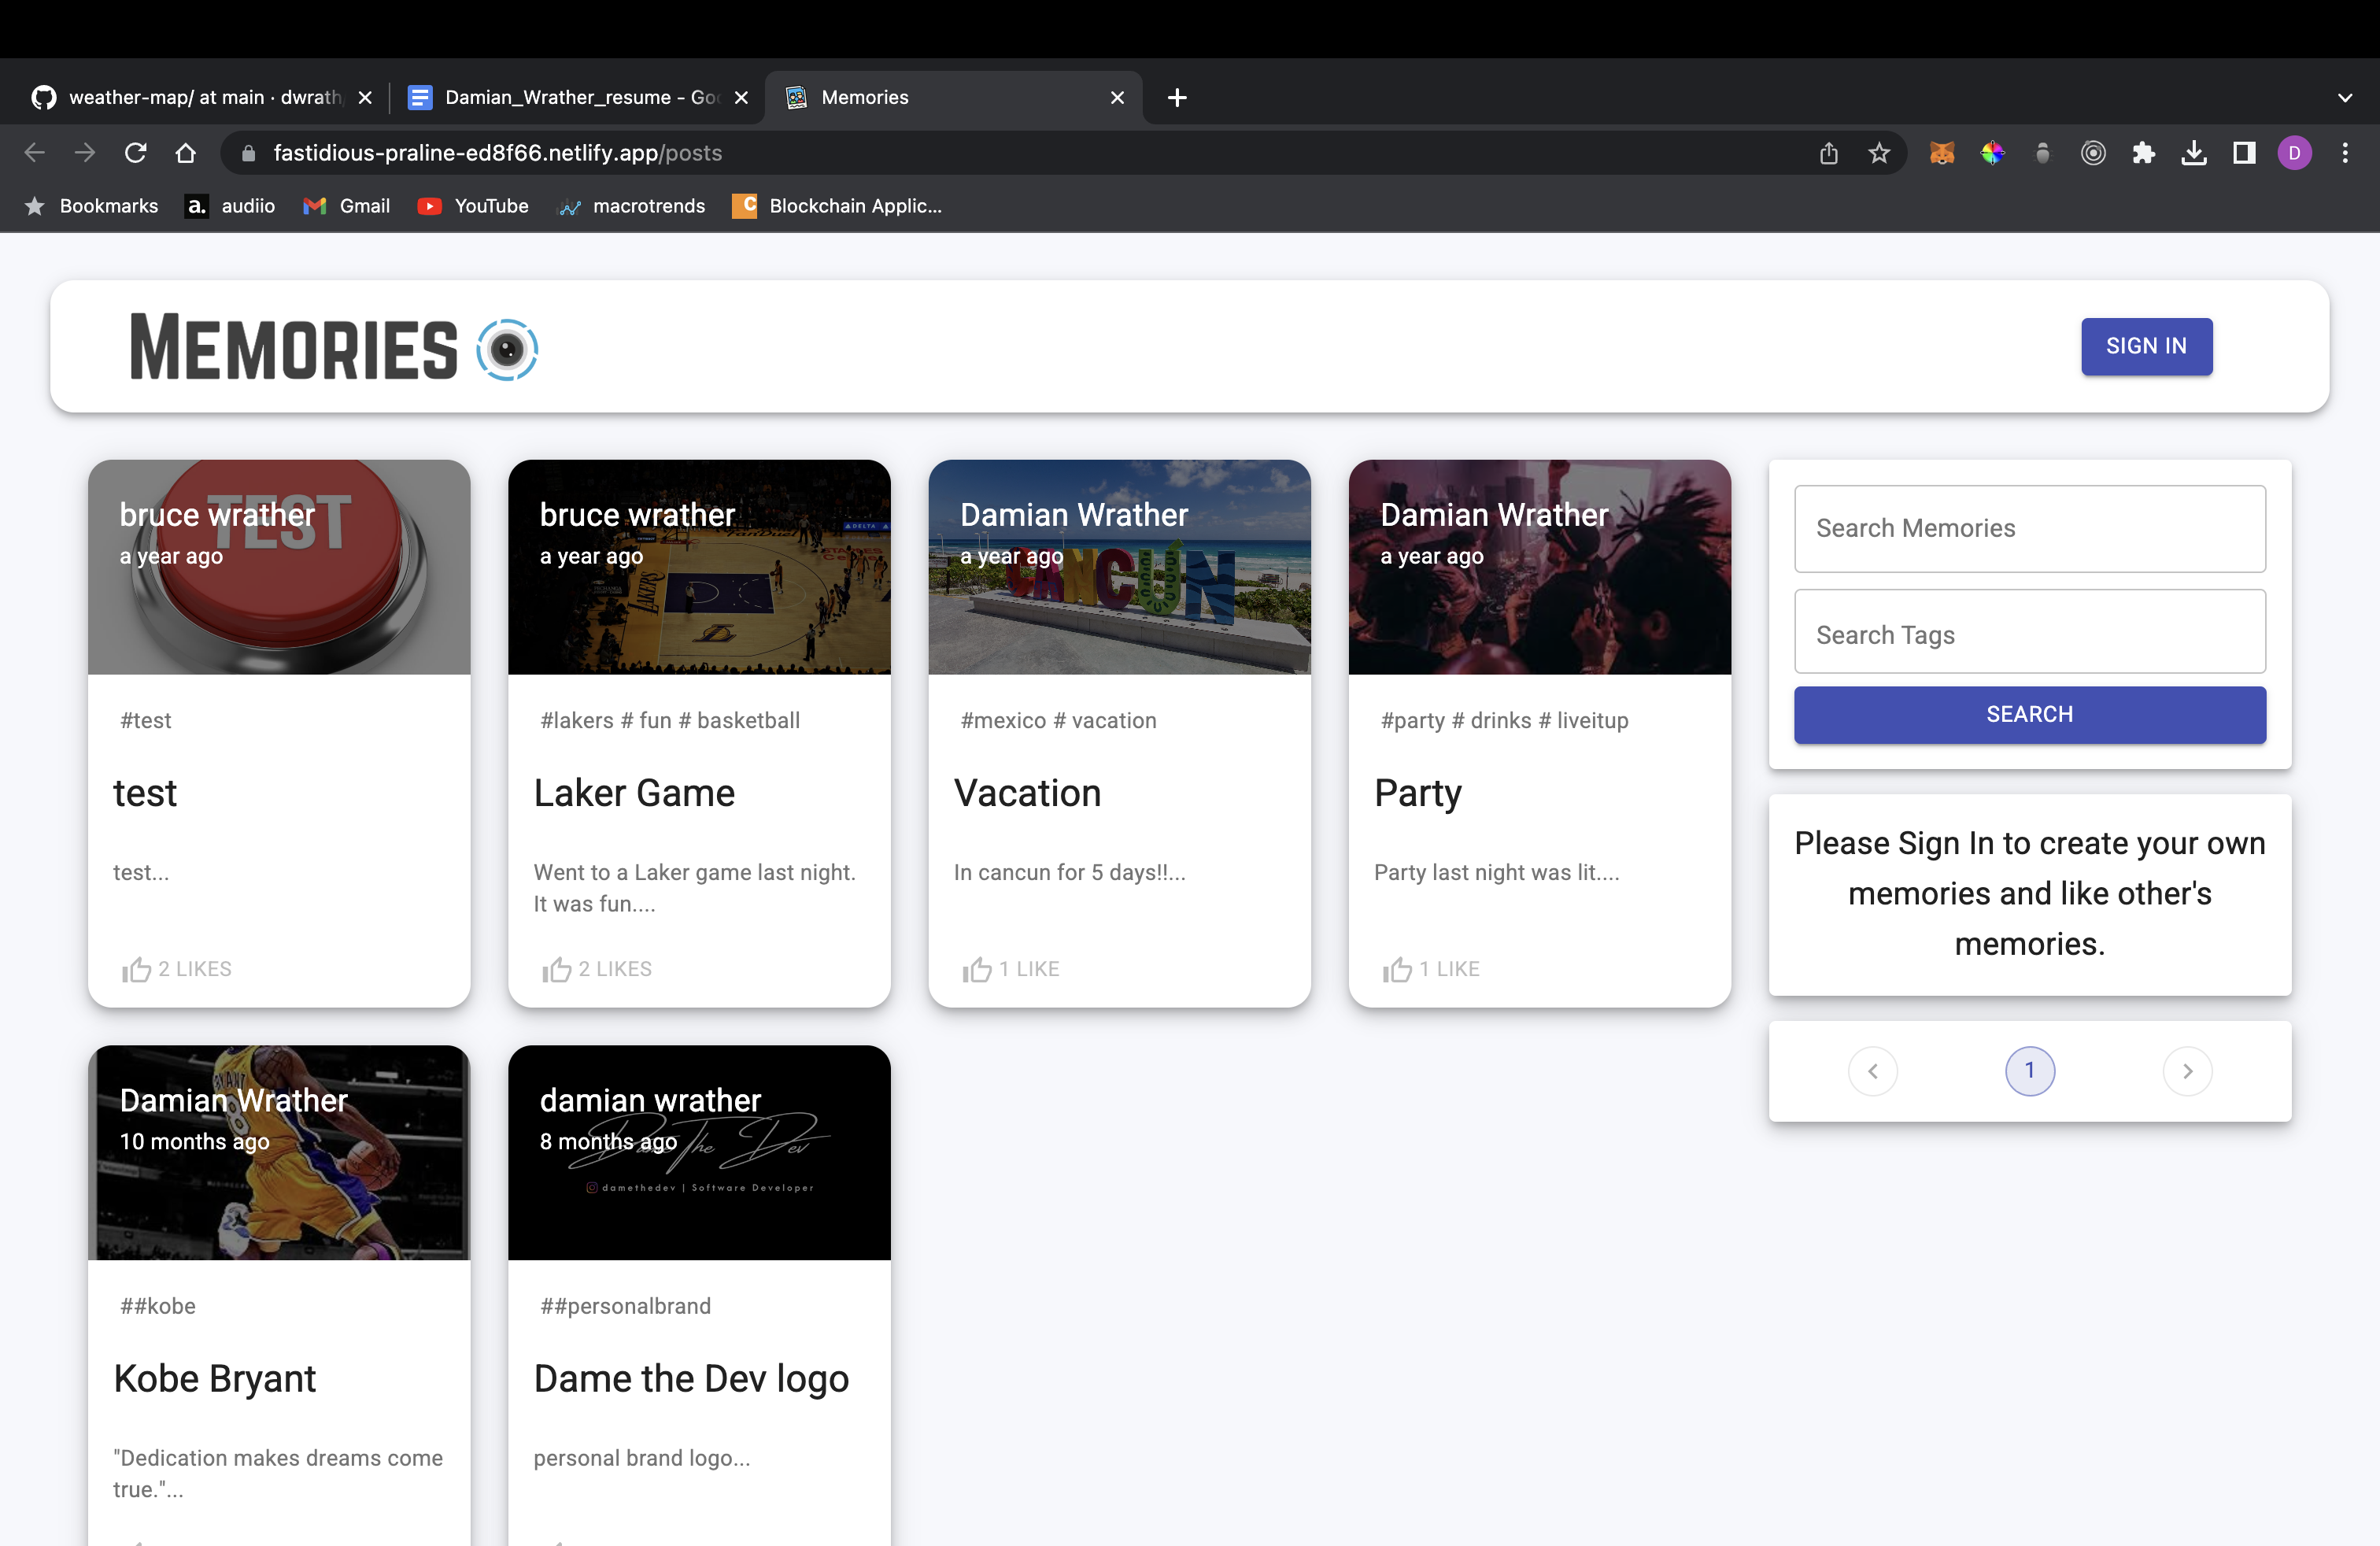Reload the current page
The width and height of the screenshot is (2380, 1546).
pos(136,152)
